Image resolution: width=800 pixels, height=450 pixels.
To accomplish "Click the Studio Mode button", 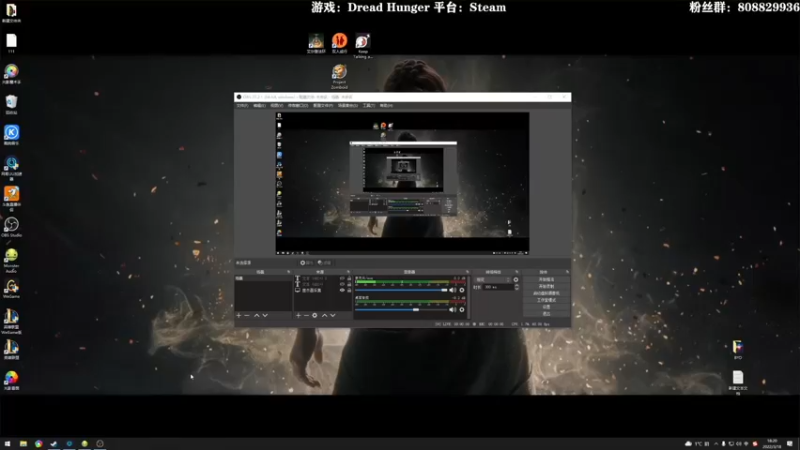I will click(x=546, y=300).
